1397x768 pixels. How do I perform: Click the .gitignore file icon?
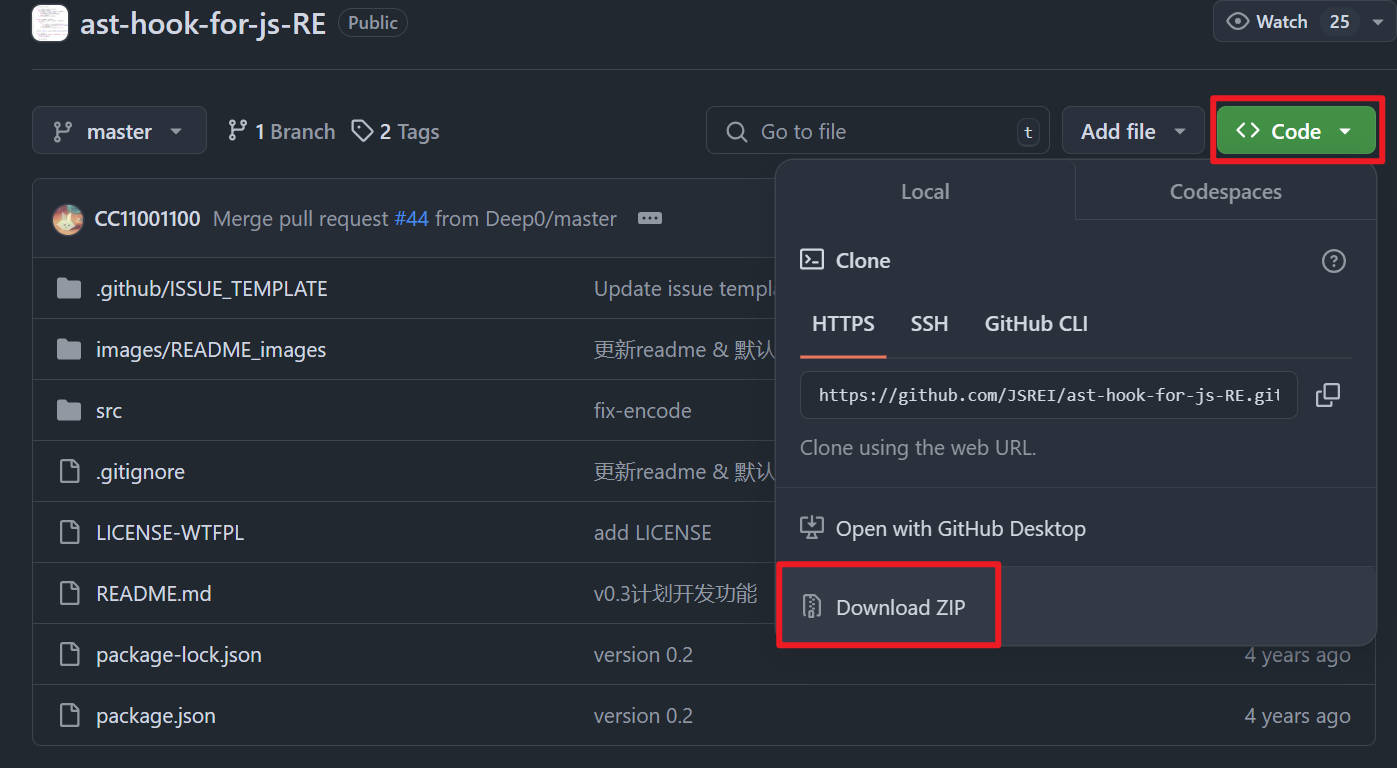point(69,472)
